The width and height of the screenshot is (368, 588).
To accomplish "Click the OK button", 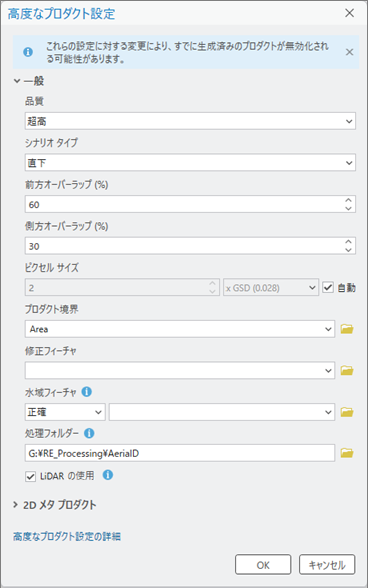I will click(x=263, y=565).
